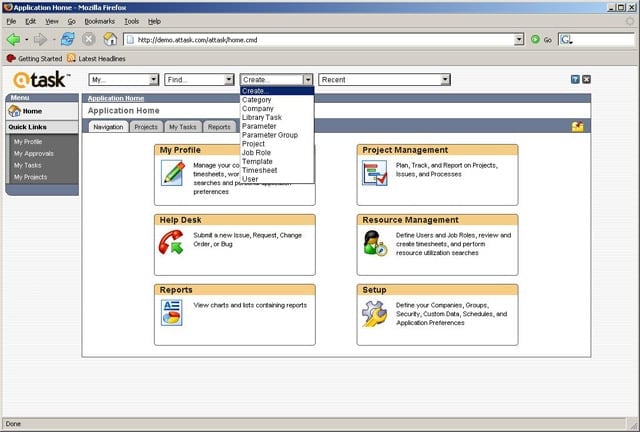
Task: Open the Setup card heading
Action: (374, 290)
